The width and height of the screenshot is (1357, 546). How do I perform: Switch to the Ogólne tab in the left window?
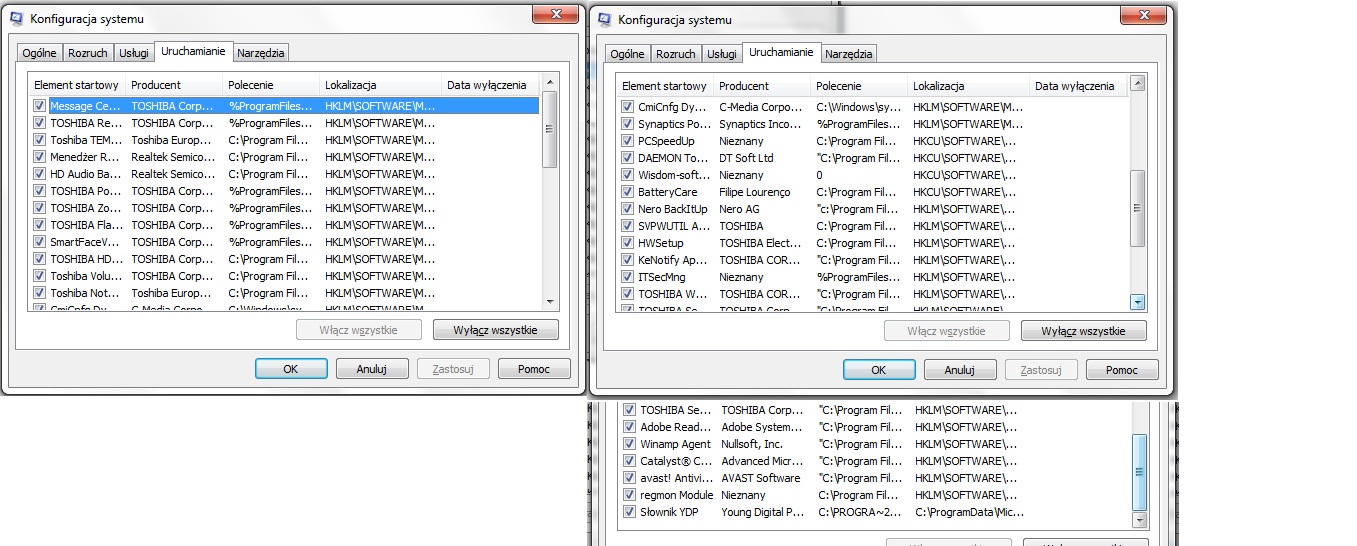pos(40,53)
